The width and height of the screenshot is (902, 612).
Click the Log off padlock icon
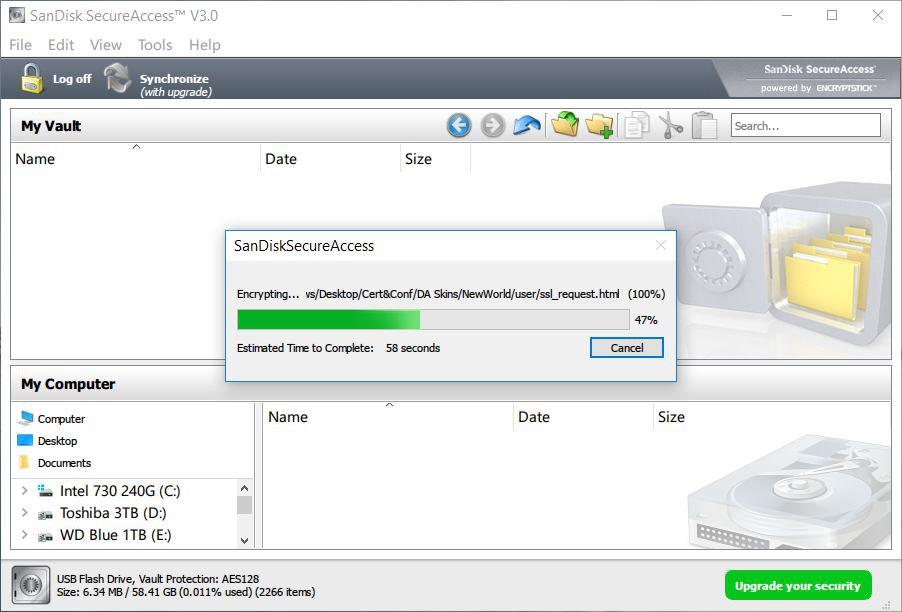click(x=32, y=79)
